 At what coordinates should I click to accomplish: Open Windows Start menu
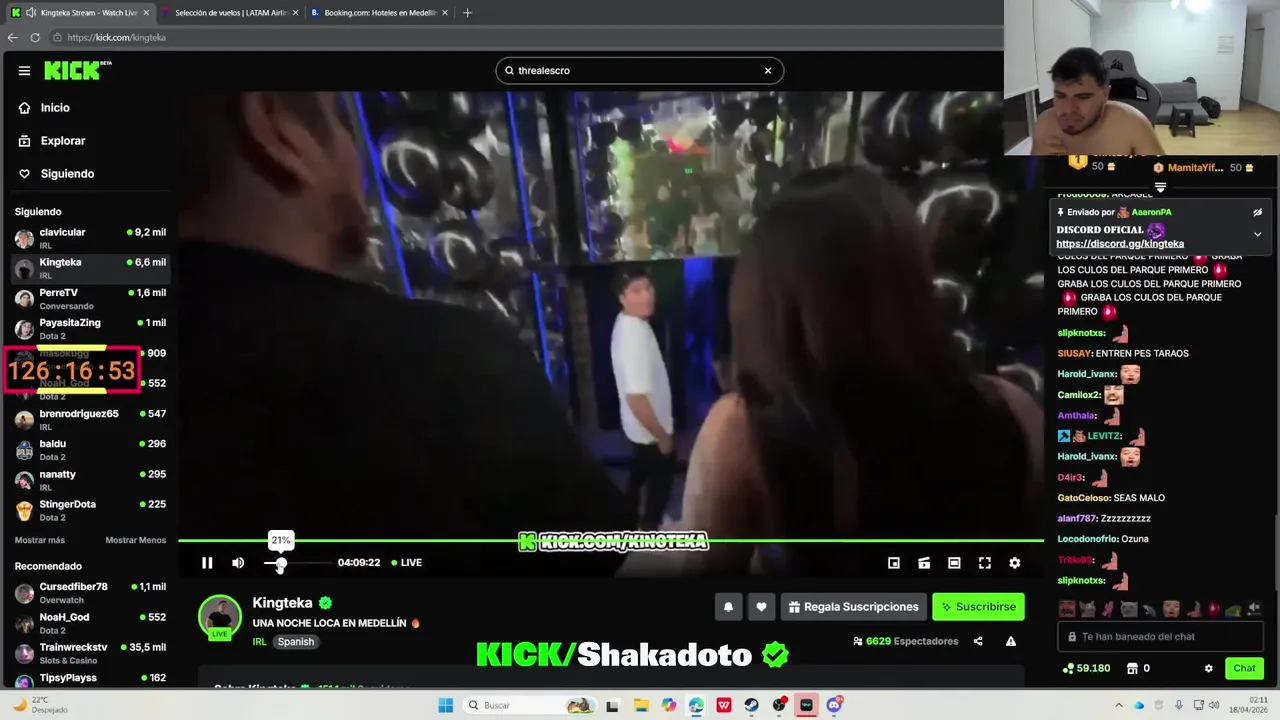click(x=446, y=705)
